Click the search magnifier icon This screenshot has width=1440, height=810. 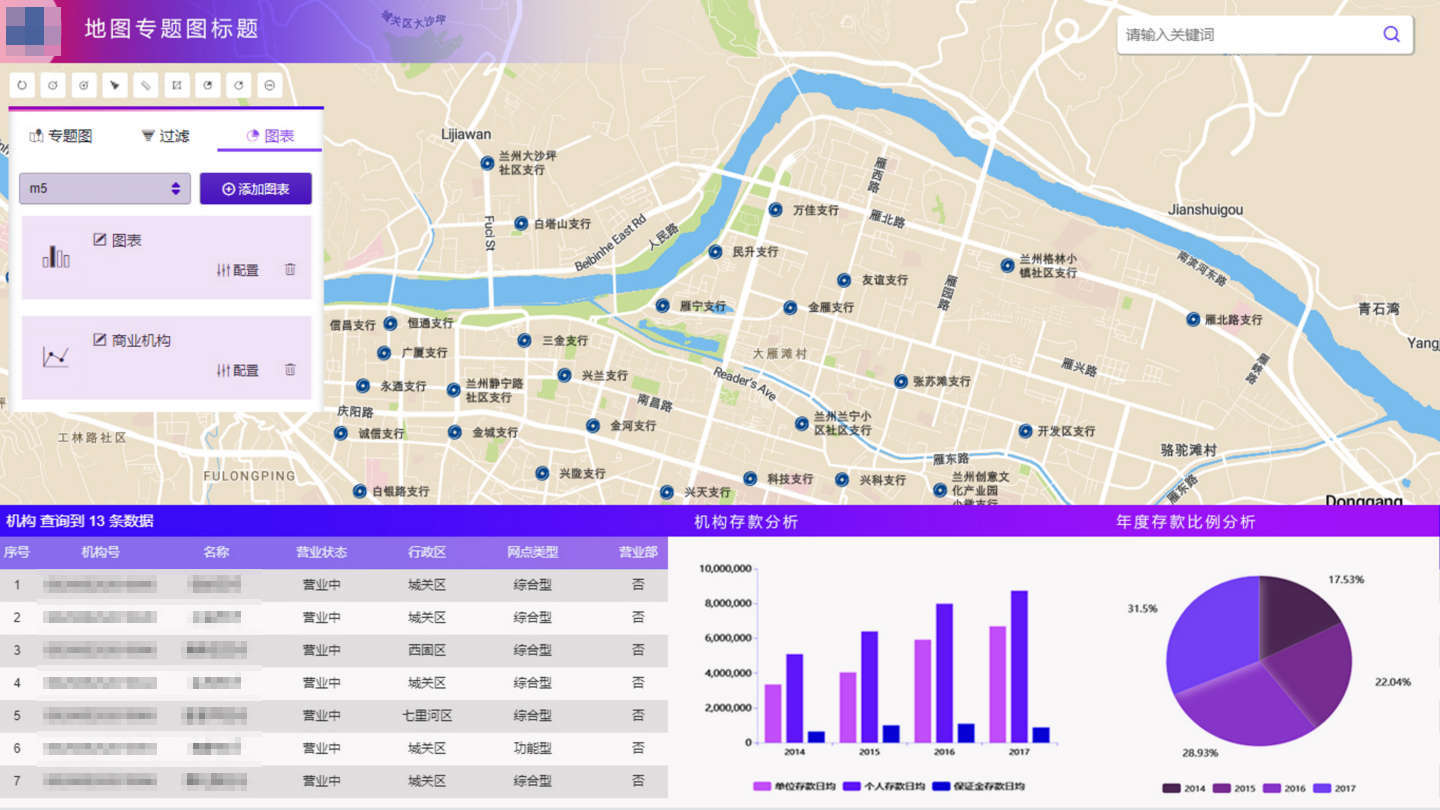pos(1391,34)
